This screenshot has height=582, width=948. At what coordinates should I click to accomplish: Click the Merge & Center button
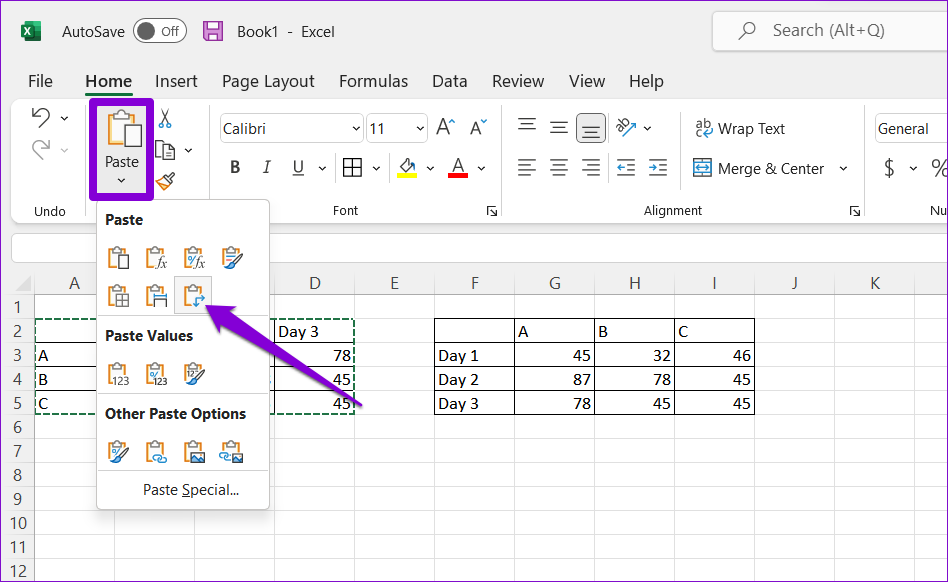[758, 169]
